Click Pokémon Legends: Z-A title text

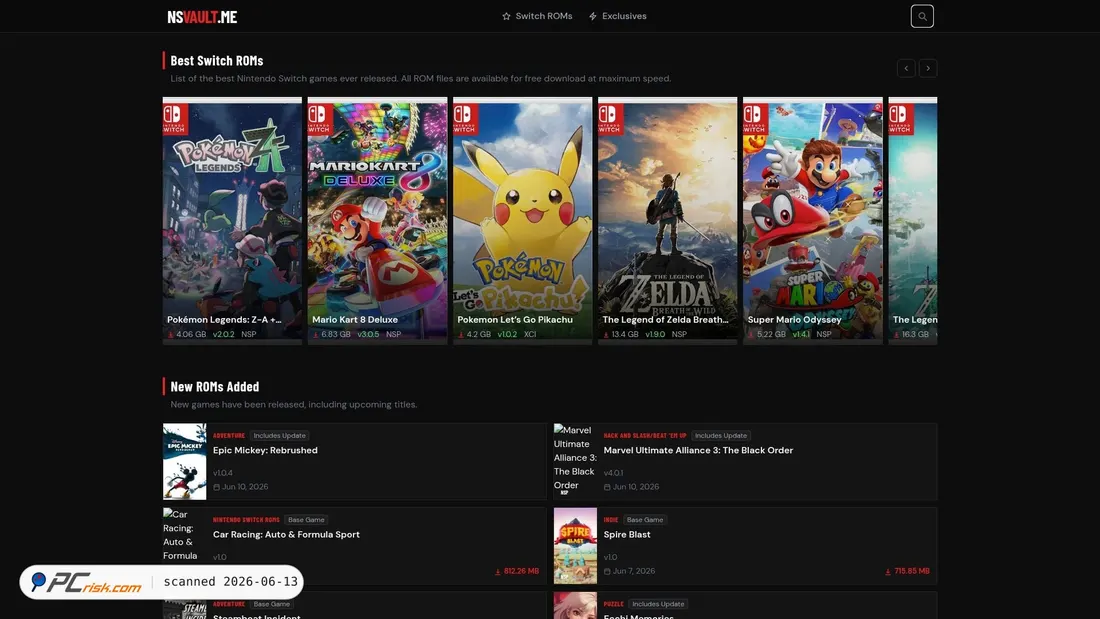(224, 319)
